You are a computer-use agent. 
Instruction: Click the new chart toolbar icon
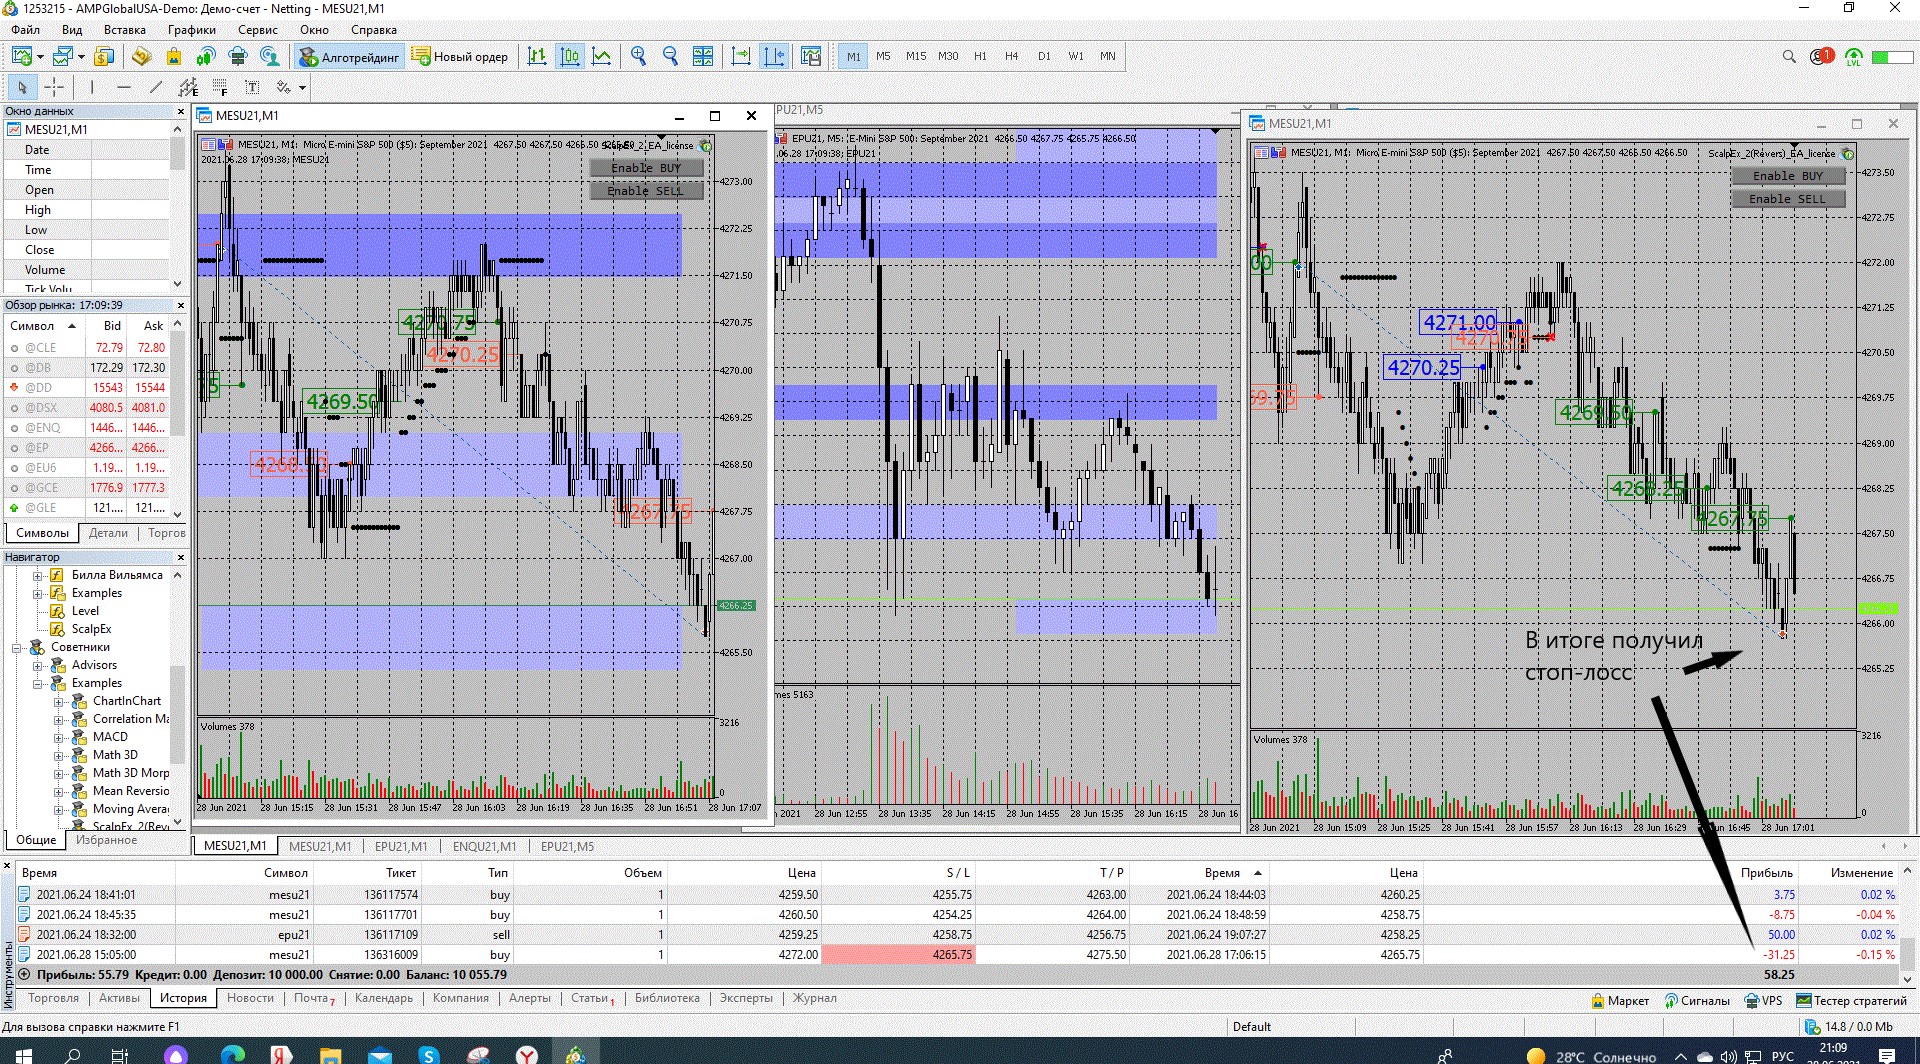point(22,56)
